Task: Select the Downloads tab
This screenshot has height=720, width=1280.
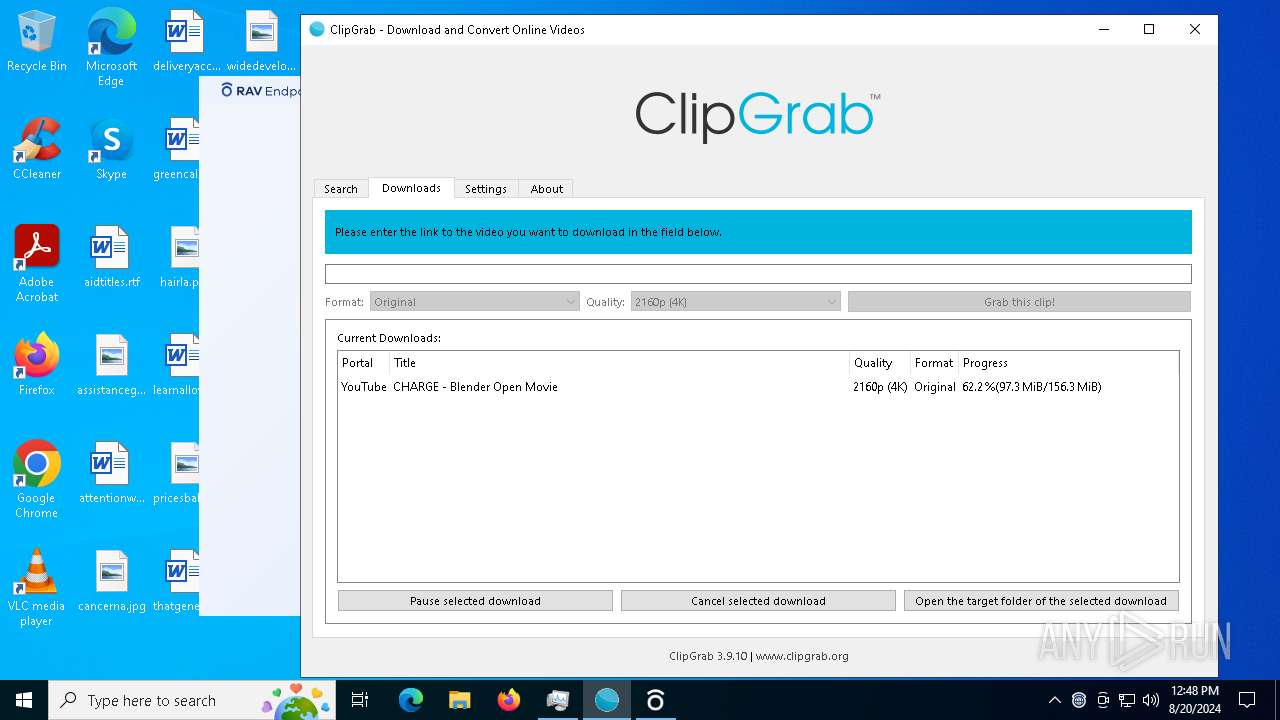Action: [x=411, y=188]
